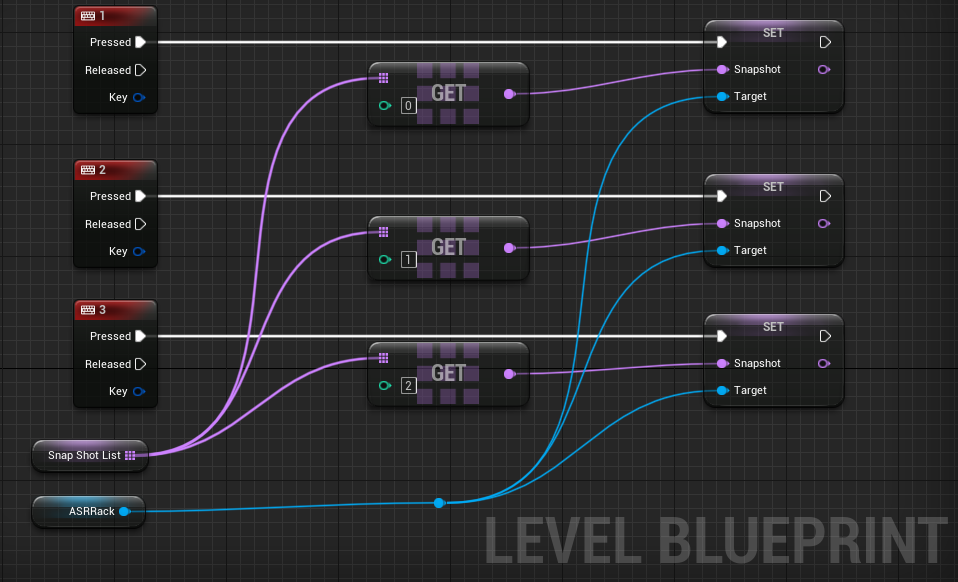The height and width of the screenshot is (582, 958).
Task: Select the GET 0 array node body
Action: point(448,94)
